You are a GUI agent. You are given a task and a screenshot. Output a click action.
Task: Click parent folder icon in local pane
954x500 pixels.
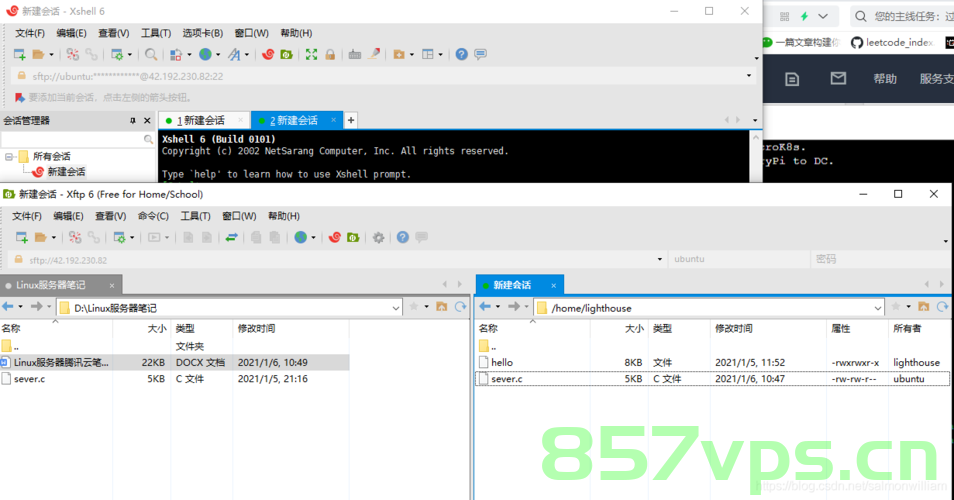pyautogui.click(x=442, y=307)
